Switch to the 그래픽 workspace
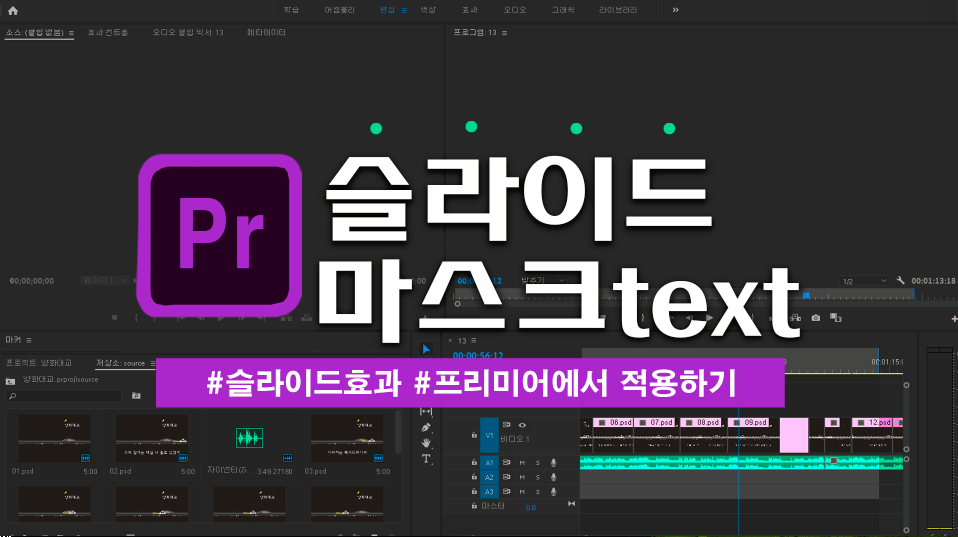The width and height of the screenshot is (958, 537). [563, 10]
